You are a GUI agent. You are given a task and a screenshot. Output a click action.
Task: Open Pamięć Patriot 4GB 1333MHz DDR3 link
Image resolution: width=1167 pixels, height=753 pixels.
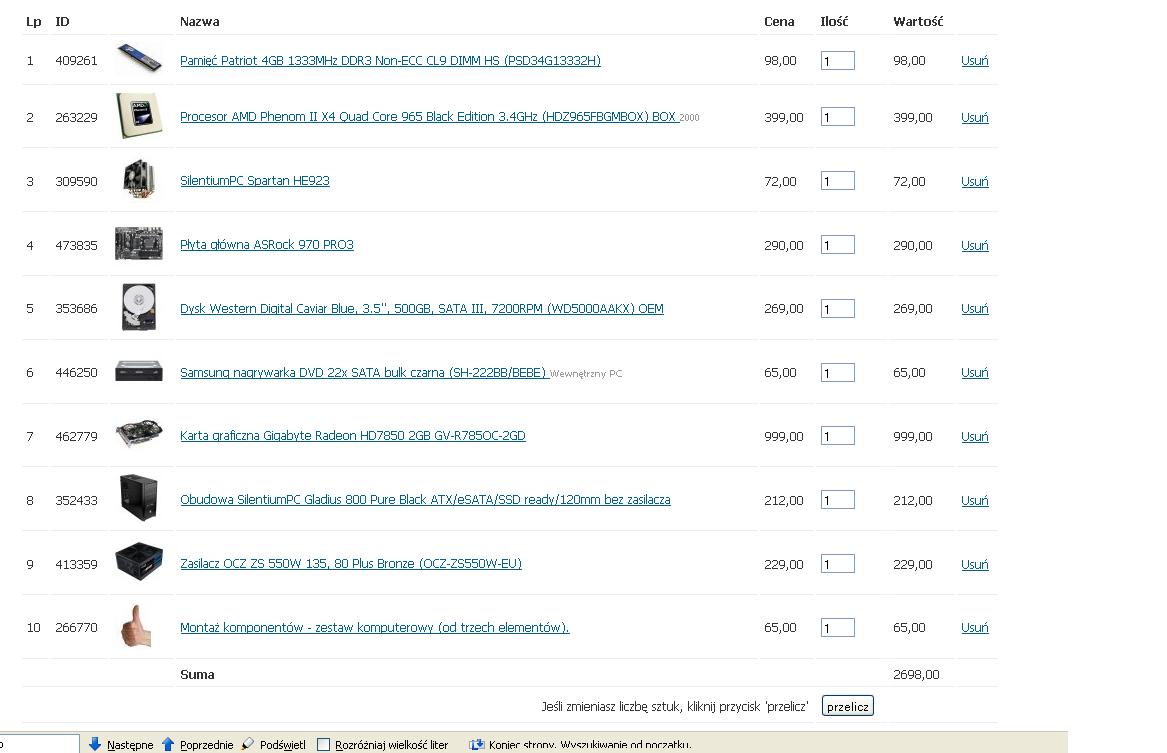(390, 60)
